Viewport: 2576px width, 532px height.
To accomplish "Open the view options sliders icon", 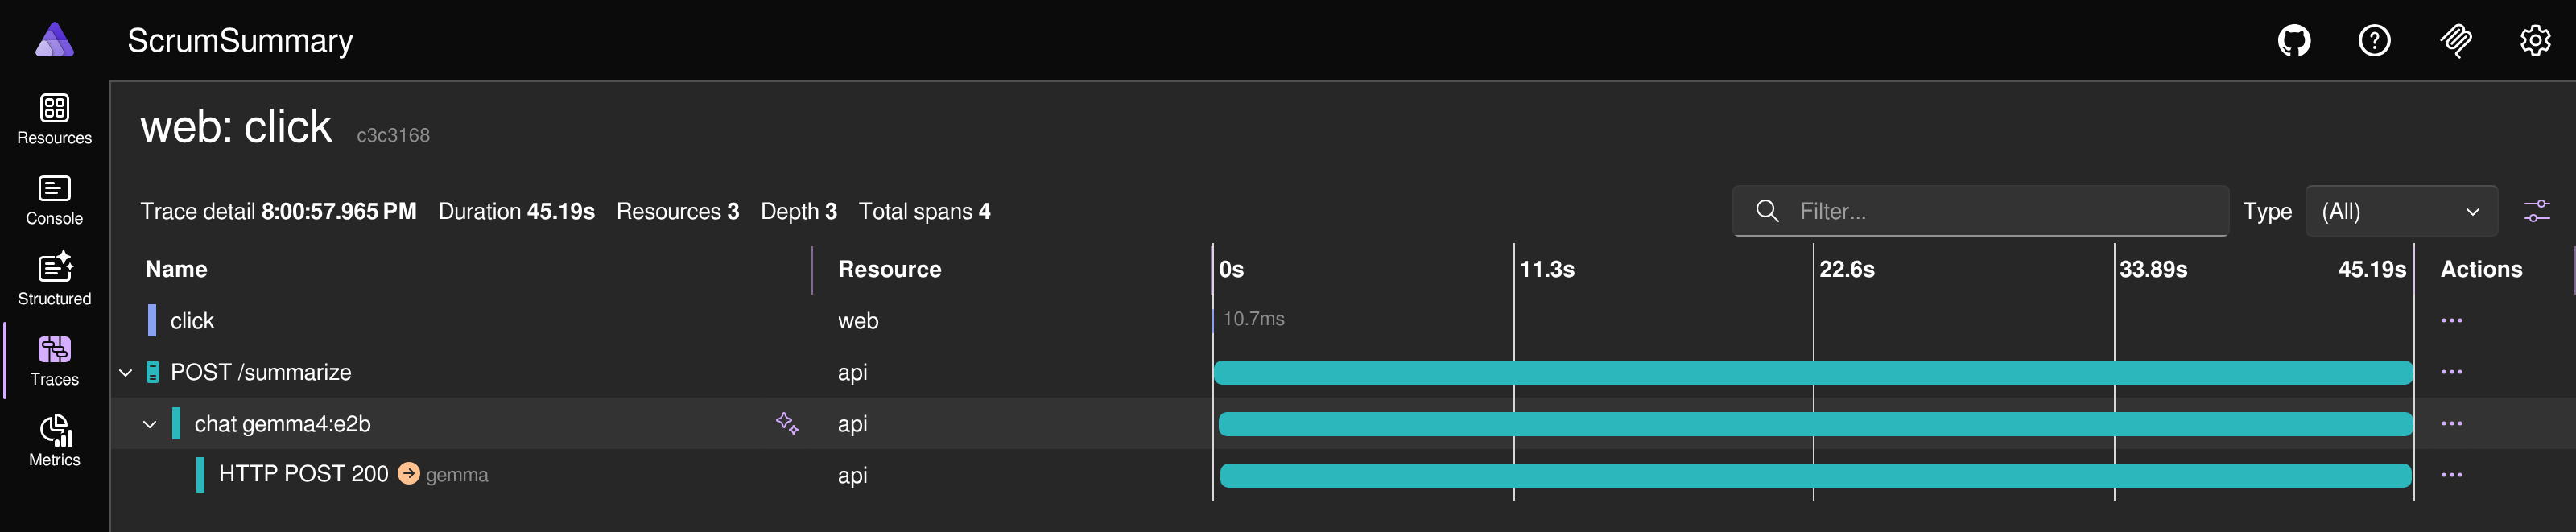I will pyautogui.click(x=2537, y=212).
